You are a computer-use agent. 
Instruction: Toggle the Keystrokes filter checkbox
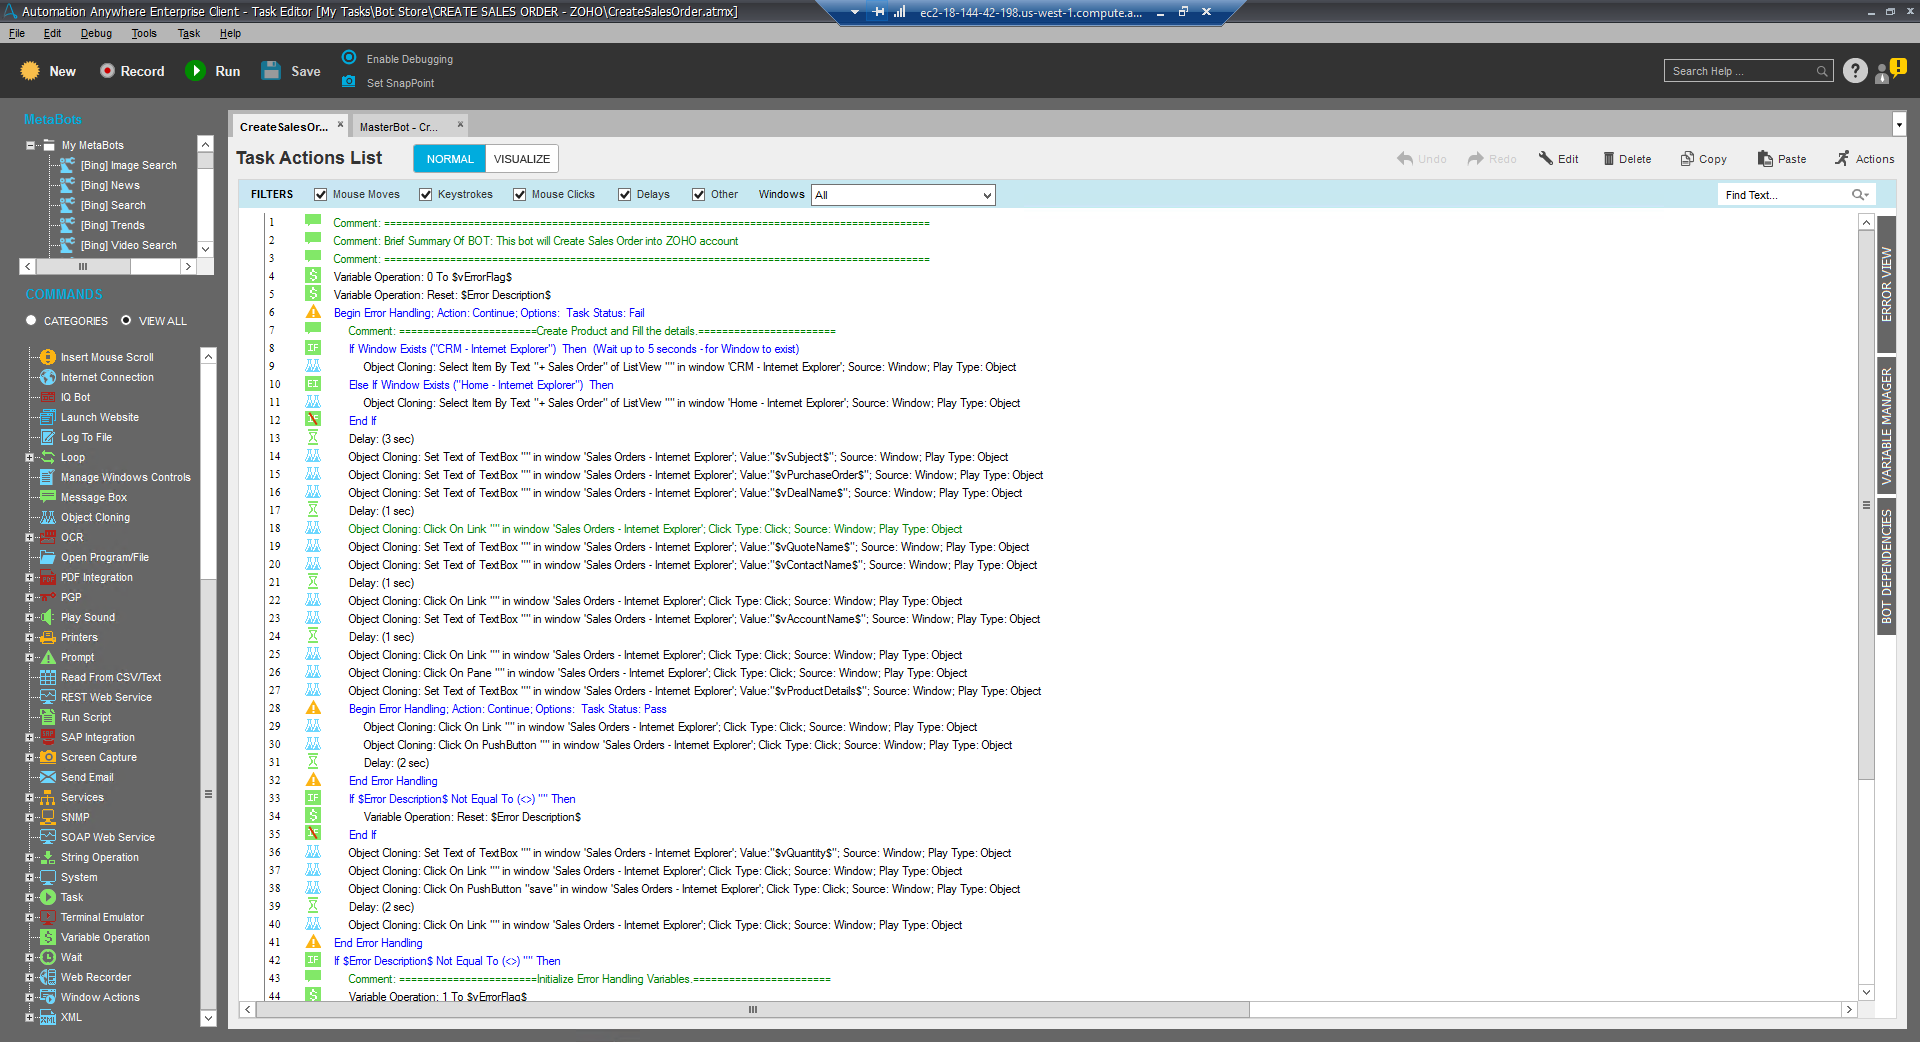pos(426,195)
